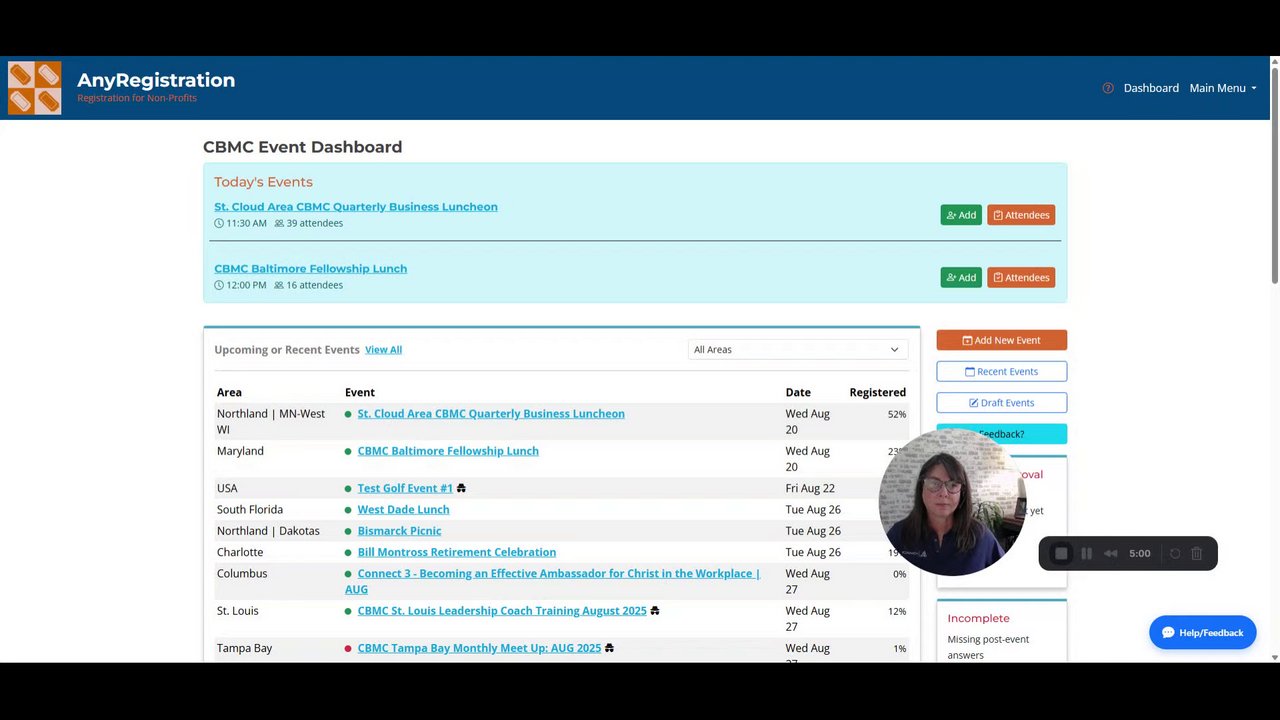Open the Test Golf Event #1 link
The height and width of the screenshot is (720, 1280).
pyautogui.click(x=405, y=488)
